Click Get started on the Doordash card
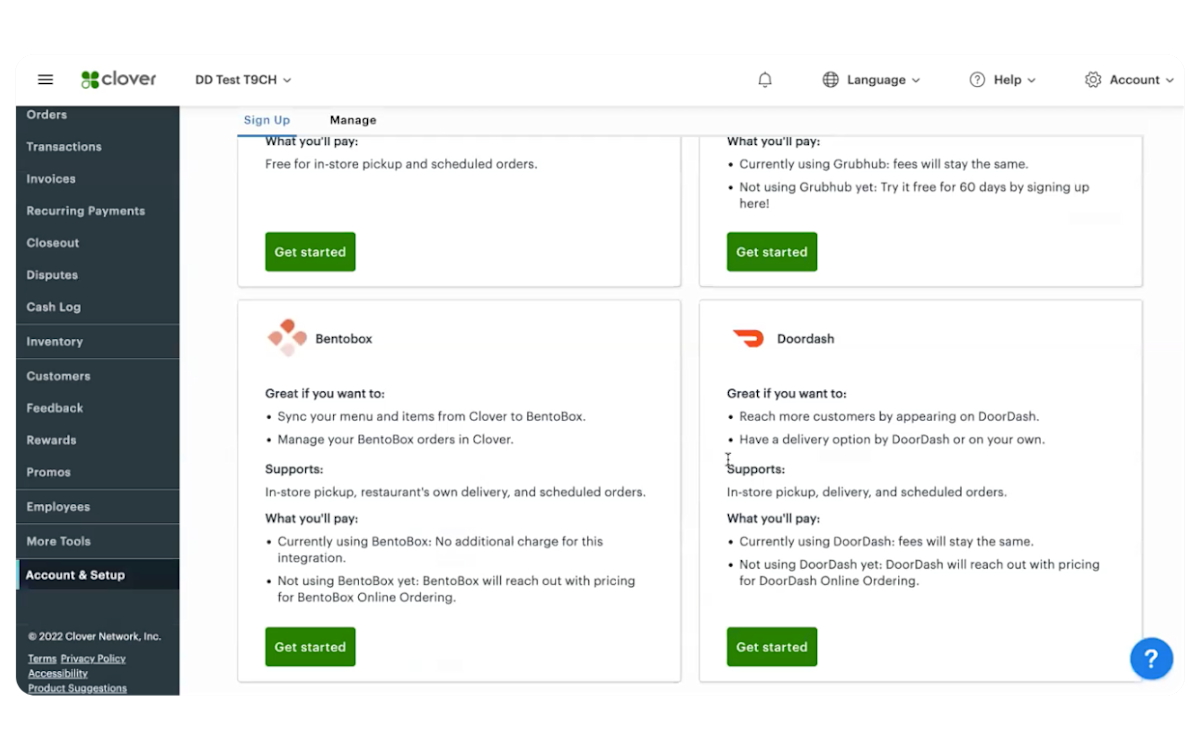Screen dimensions: 1200x750 (x=772, y=647)
